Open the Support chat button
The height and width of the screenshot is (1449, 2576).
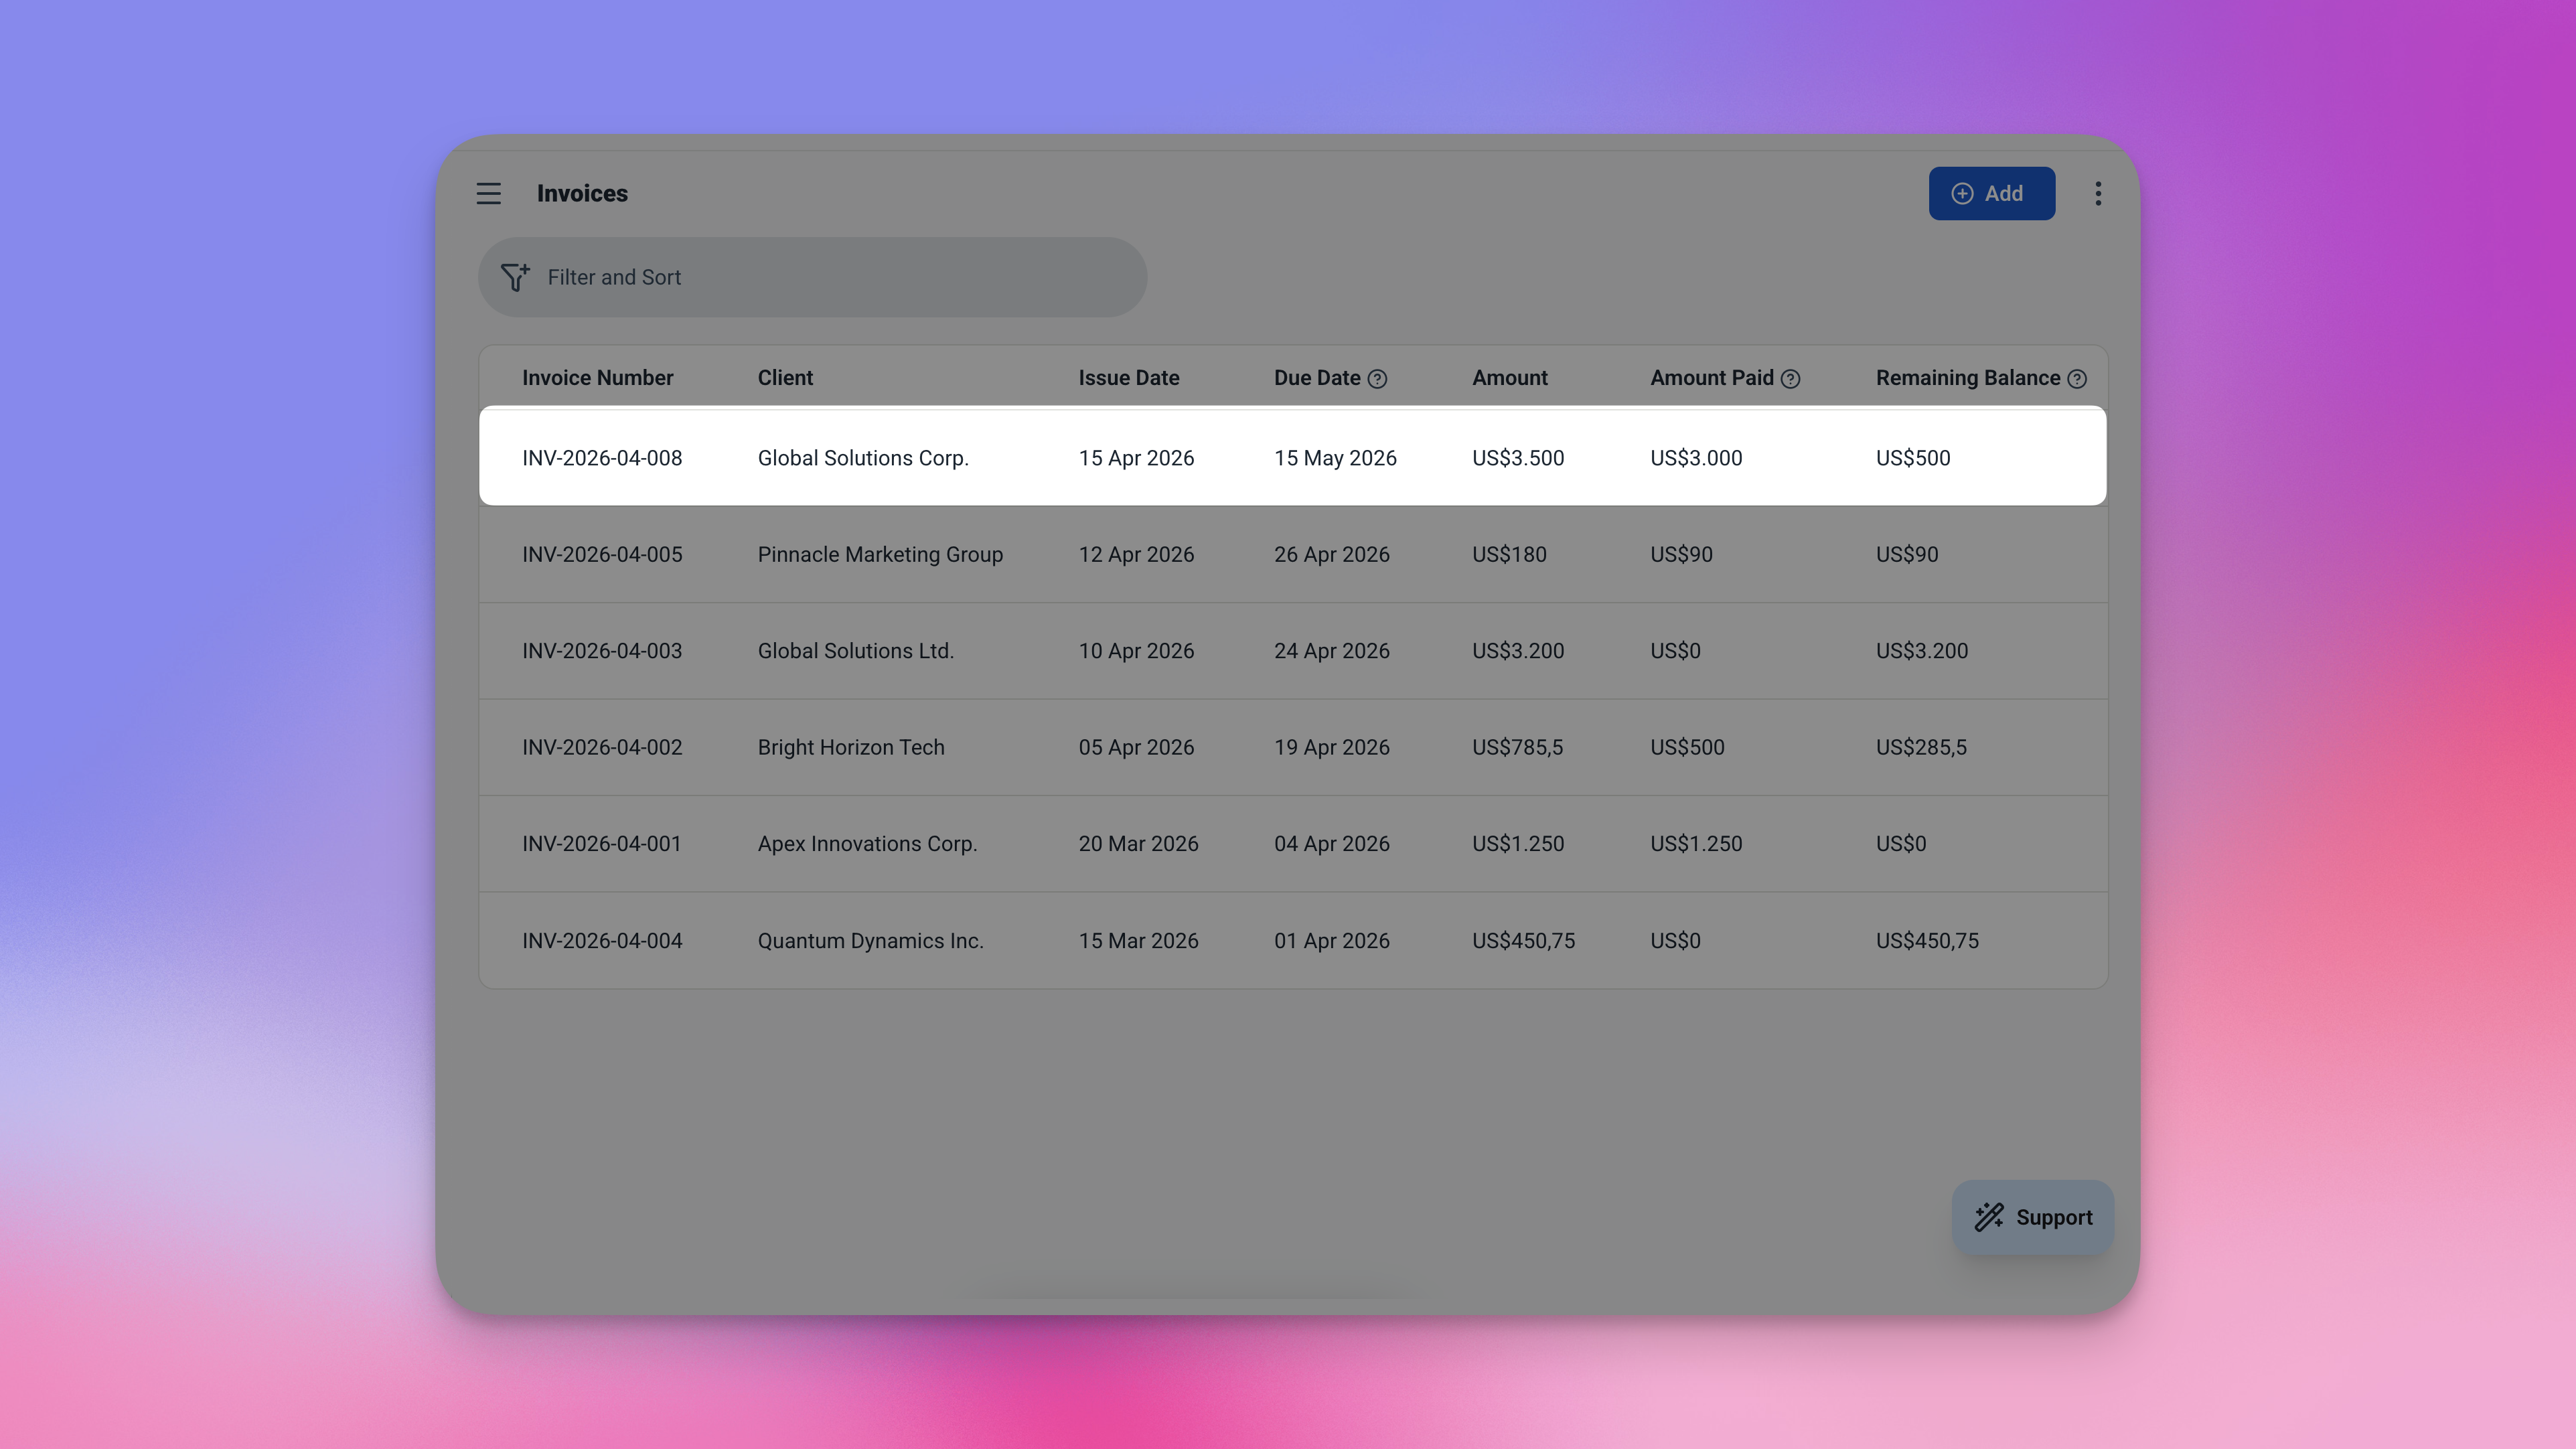2033,1217
